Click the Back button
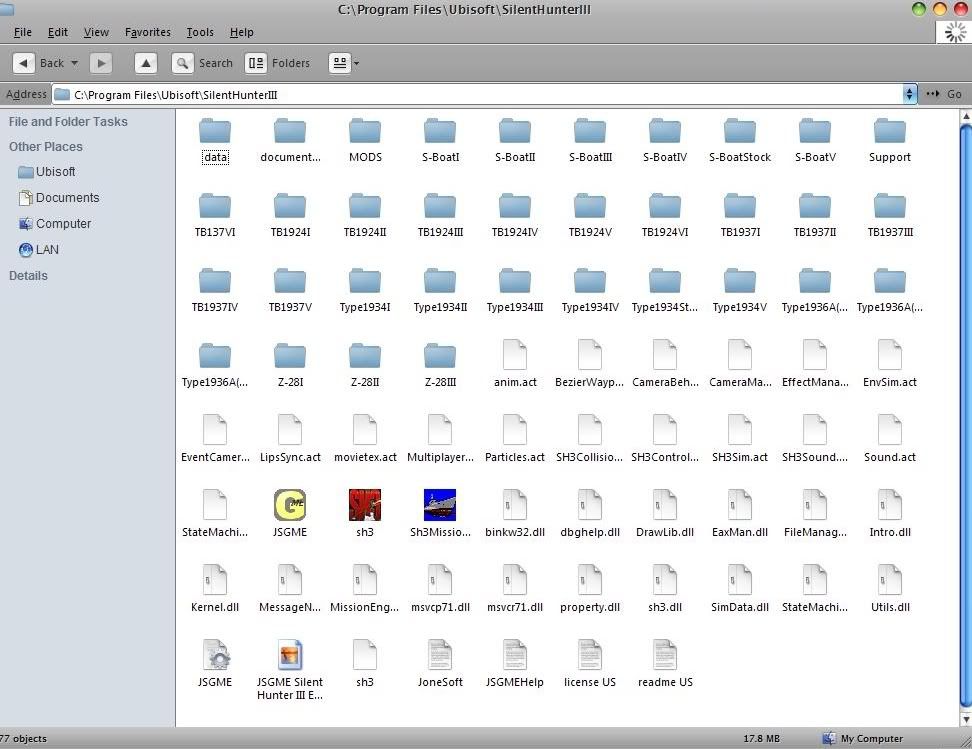This screenshot has height=749, width=972. [40, 63]
